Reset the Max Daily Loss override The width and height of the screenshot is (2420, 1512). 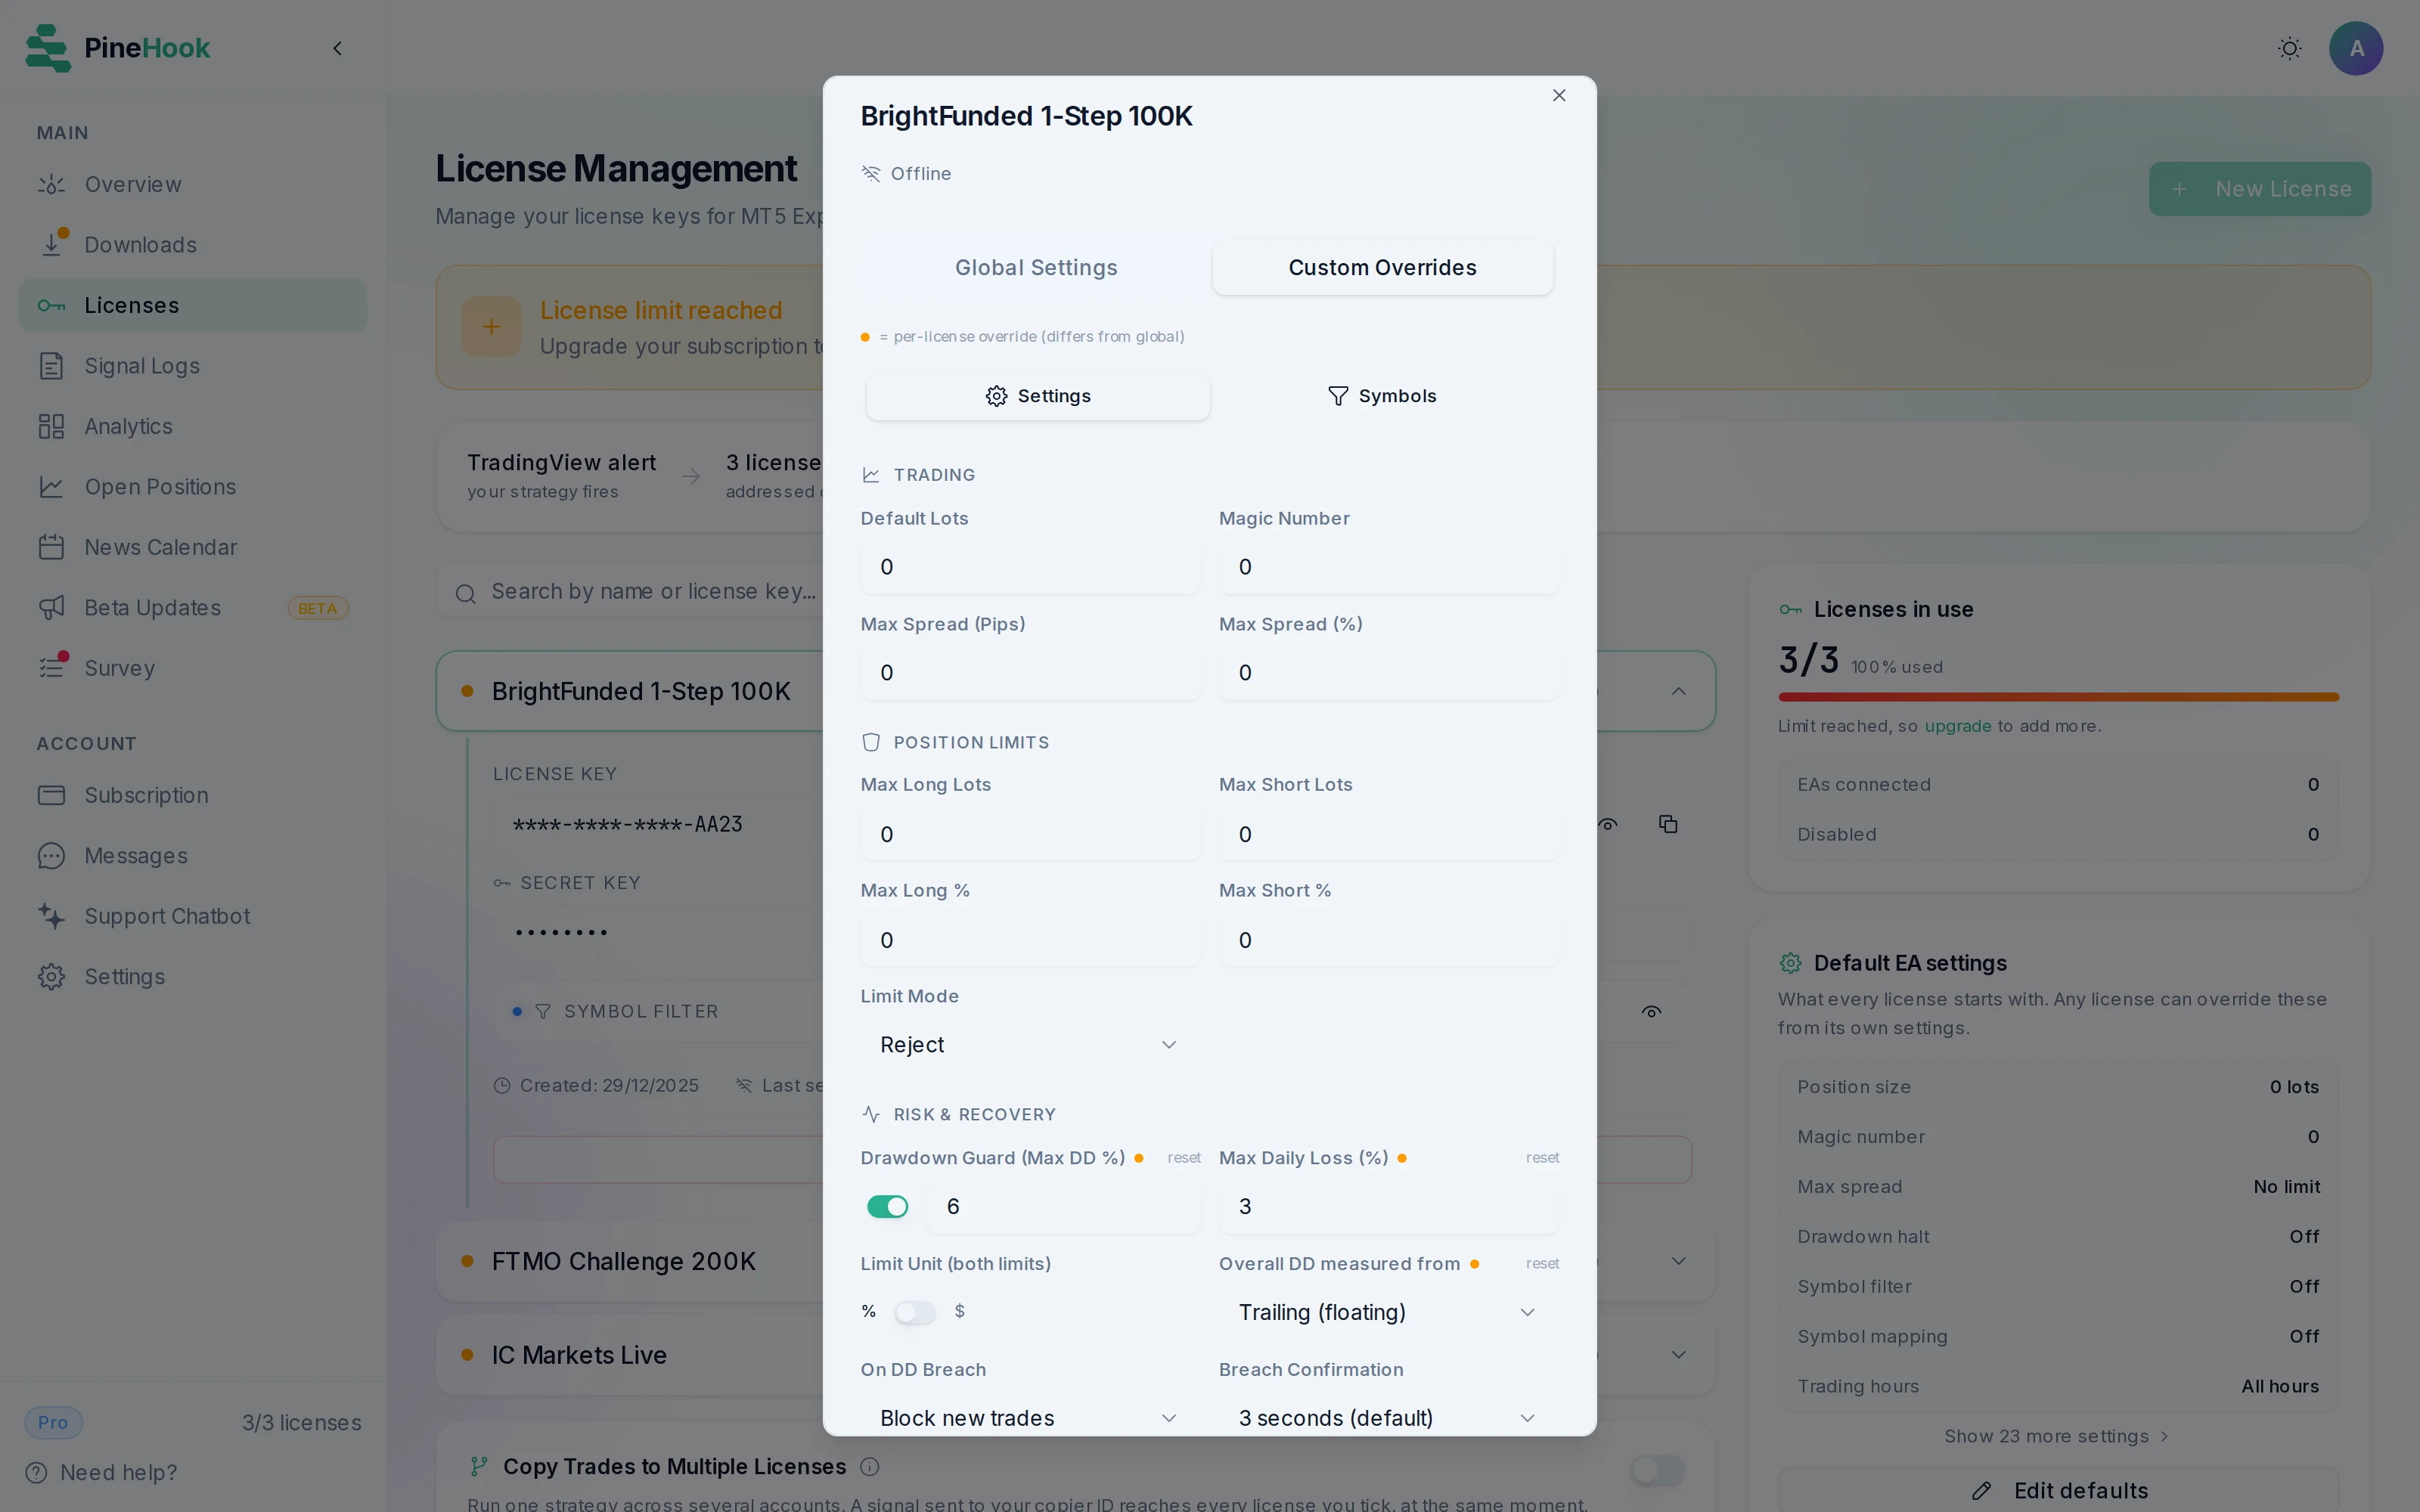click(1542, 1158)
